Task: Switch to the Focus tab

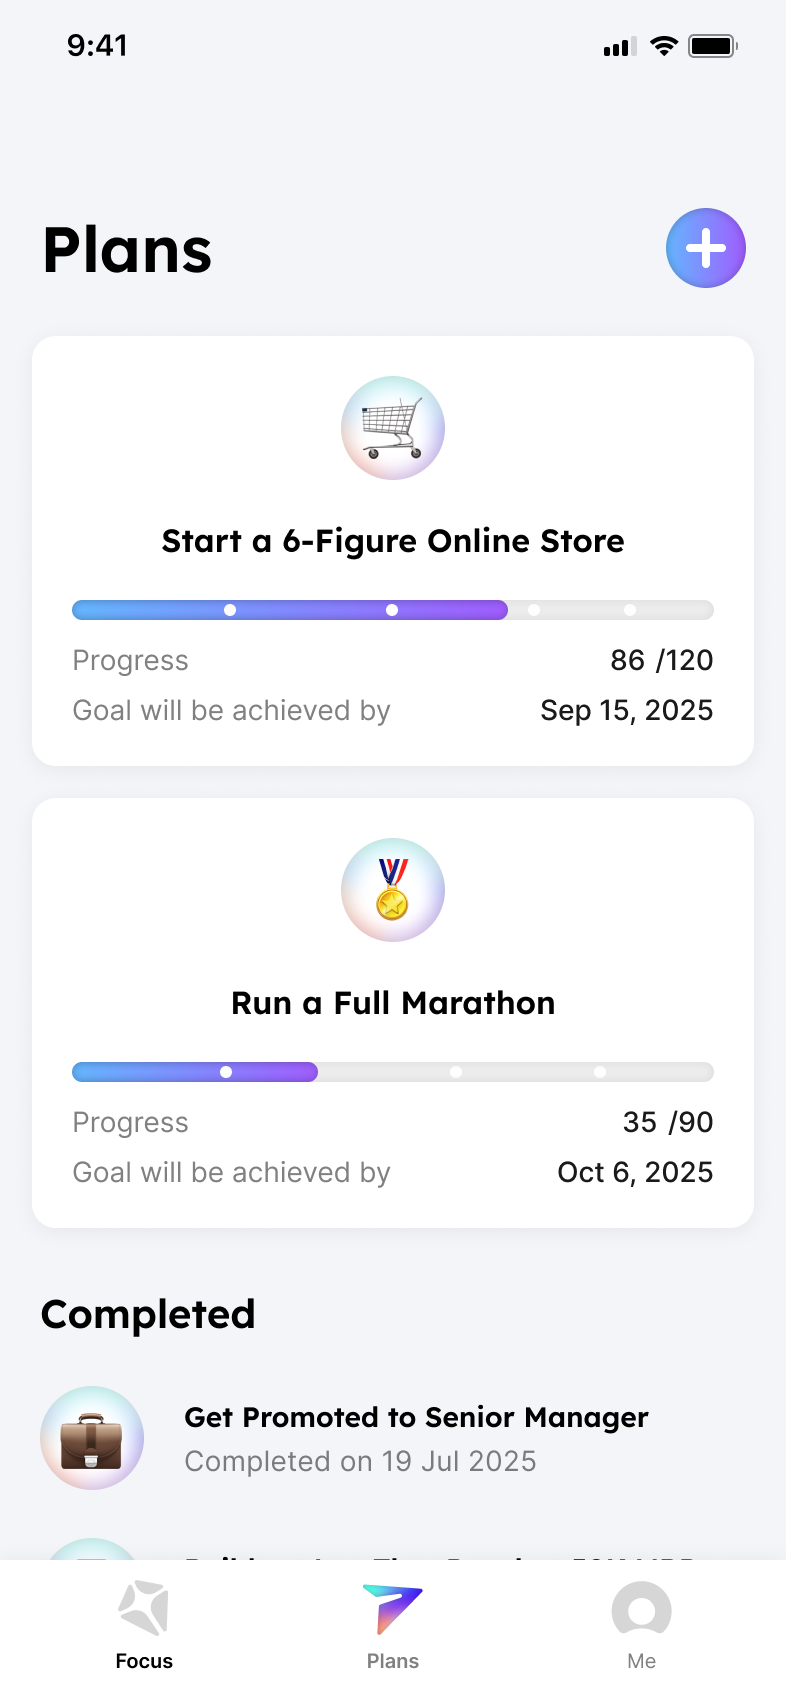Action: tap(144, 1661)
